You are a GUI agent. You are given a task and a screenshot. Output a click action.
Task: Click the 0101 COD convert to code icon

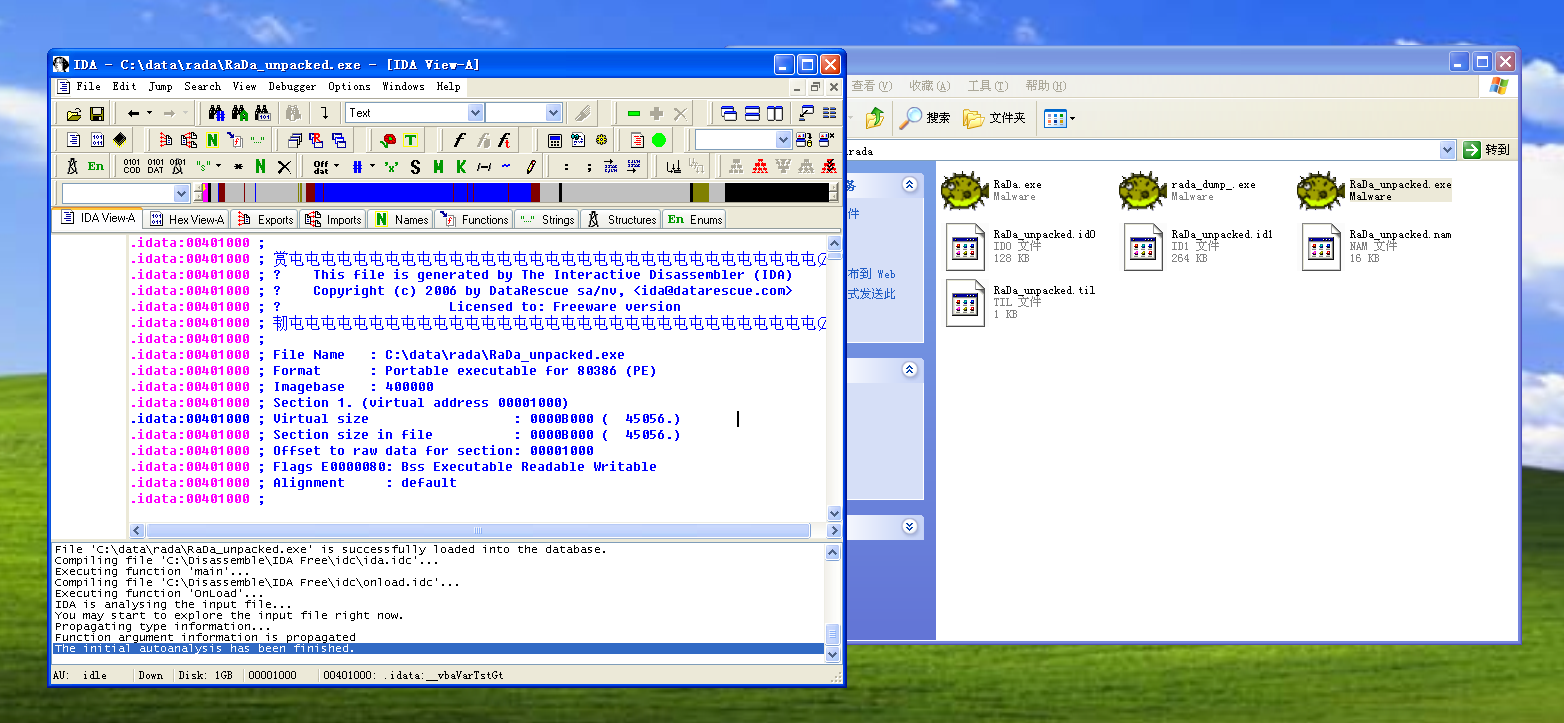coord(132,166)
